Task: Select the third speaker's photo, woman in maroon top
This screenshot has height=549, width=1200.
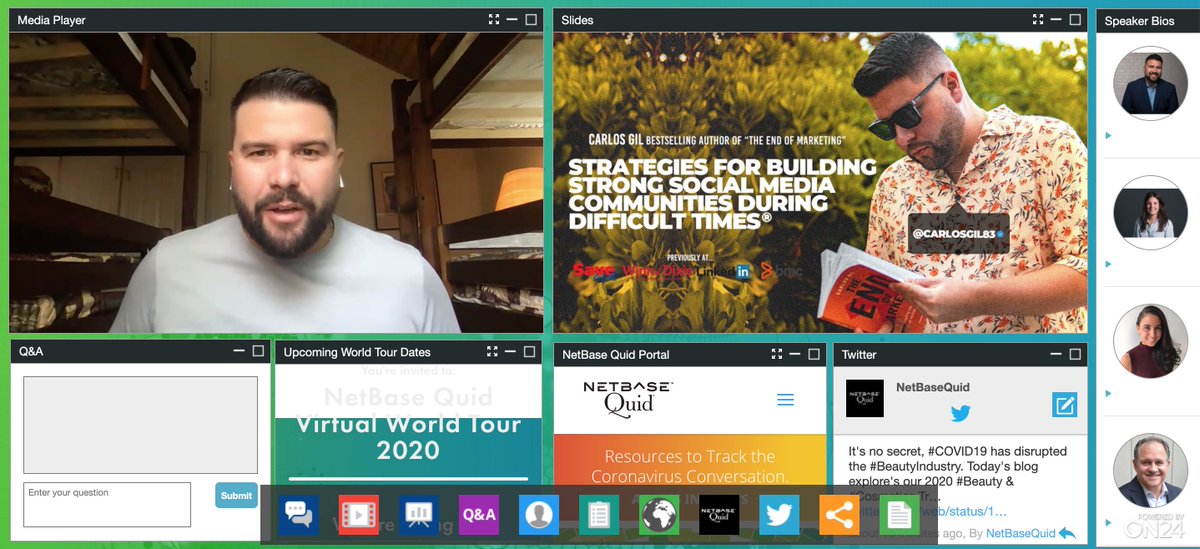Action: (1149, 340)
